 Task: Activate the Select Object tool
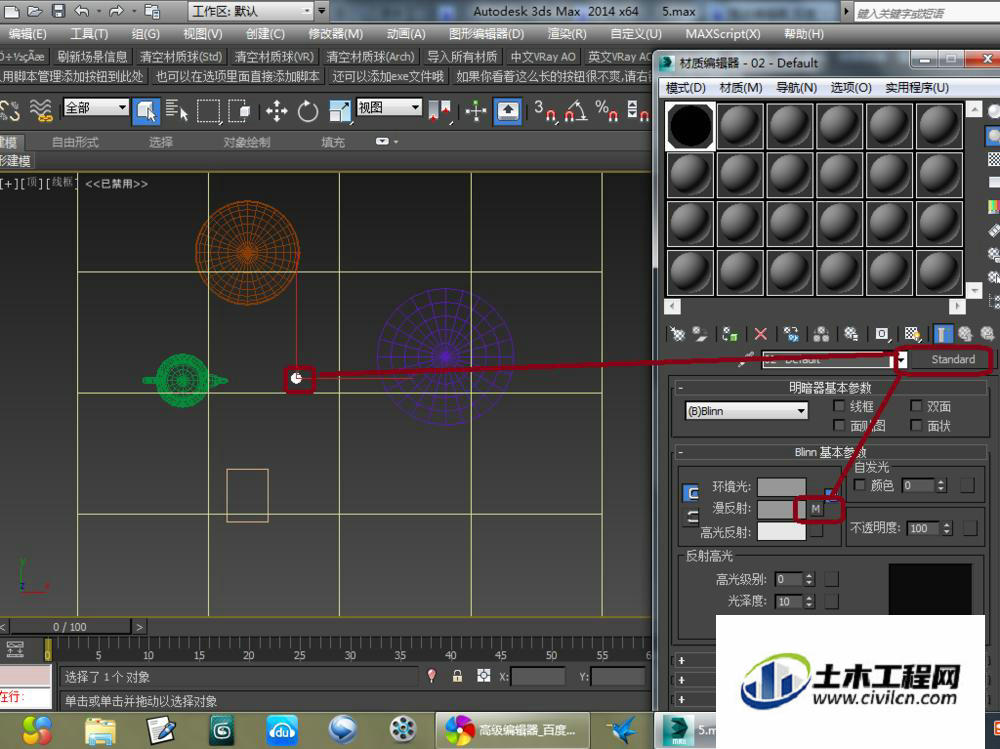[146, 111]
